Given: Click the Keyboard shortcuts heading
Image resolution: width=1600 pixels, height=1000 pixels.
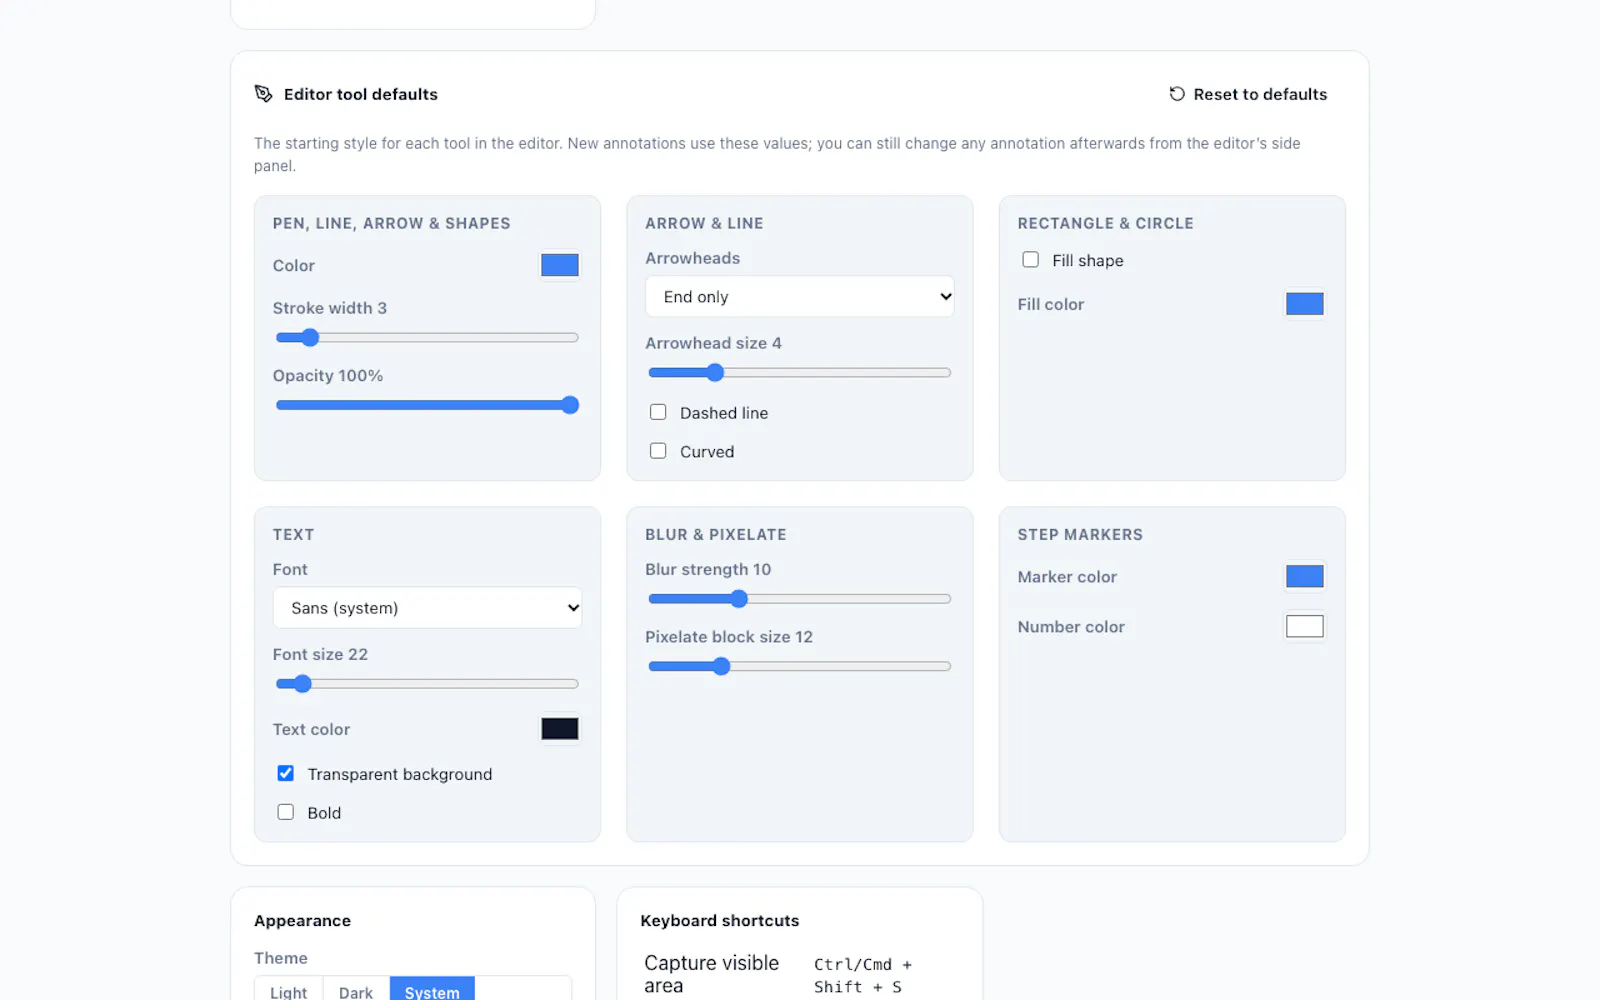Looking at the screenshot, I should coord(720,921).
